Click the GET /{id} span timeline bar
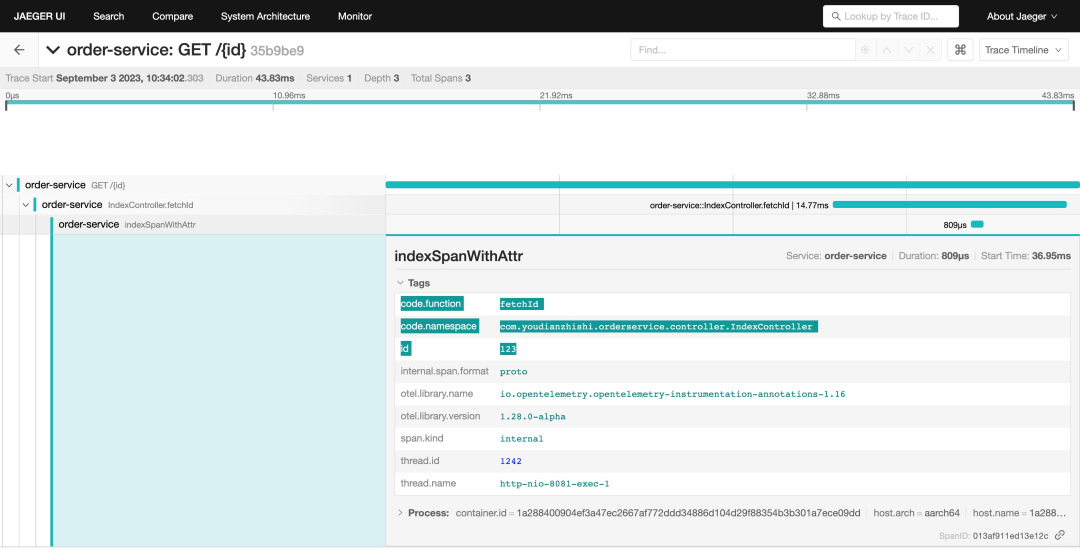Image resolution: width=1080 pixels, height=550 pixels. pos(732,184)
